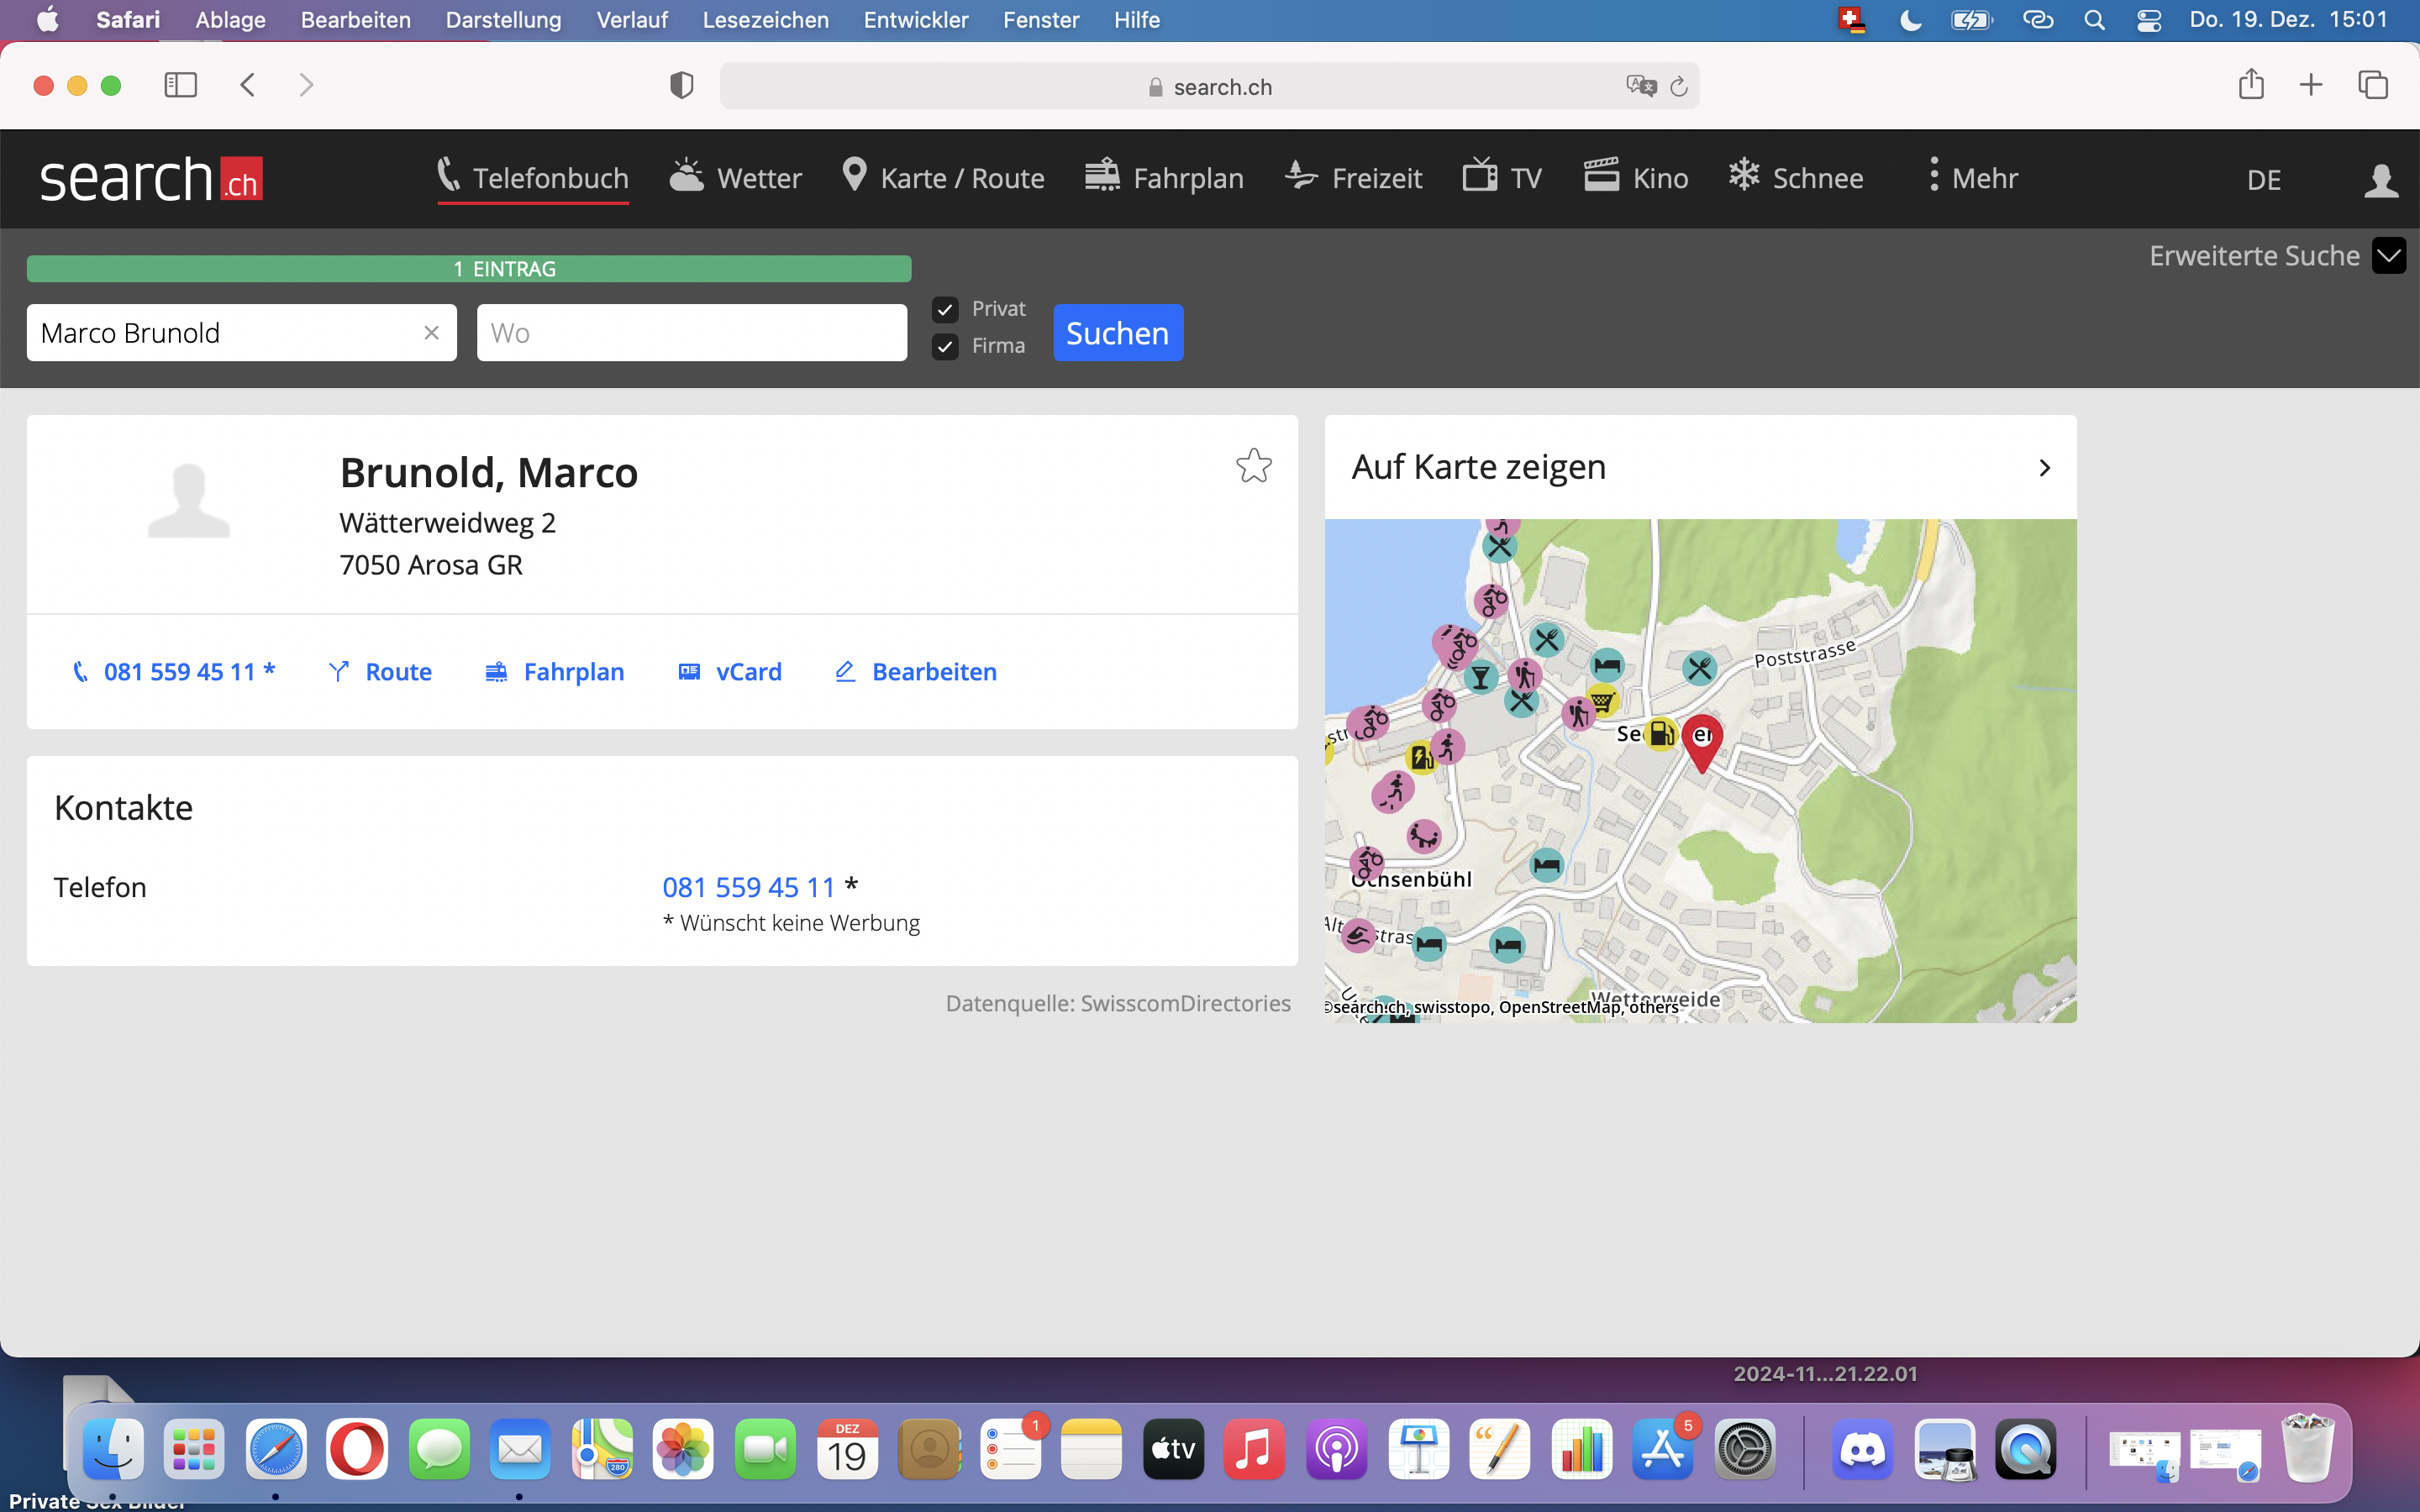Viewport: 2420px width, 1512px height.
Task: Toggle the Firma checkbox
Action: [x=945, y=347]
